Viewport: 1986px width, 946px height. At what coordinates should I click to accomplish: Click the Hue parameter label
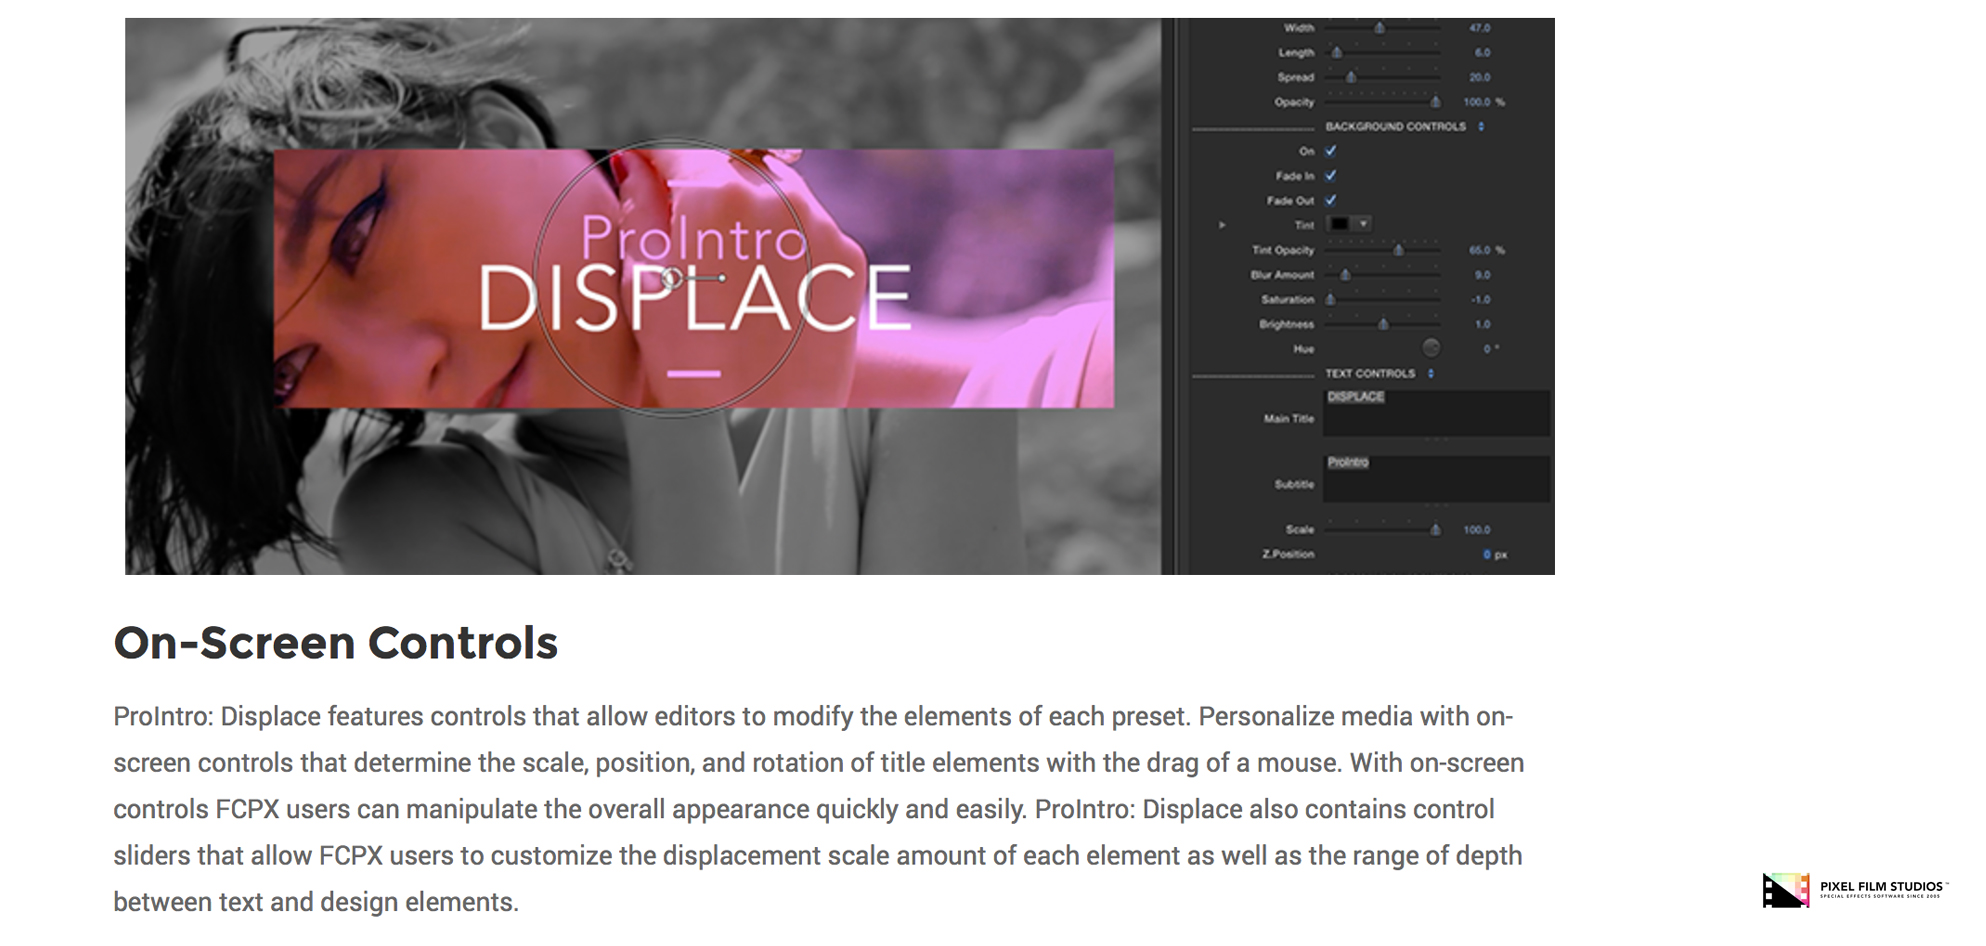click(x=1304, y=349)
